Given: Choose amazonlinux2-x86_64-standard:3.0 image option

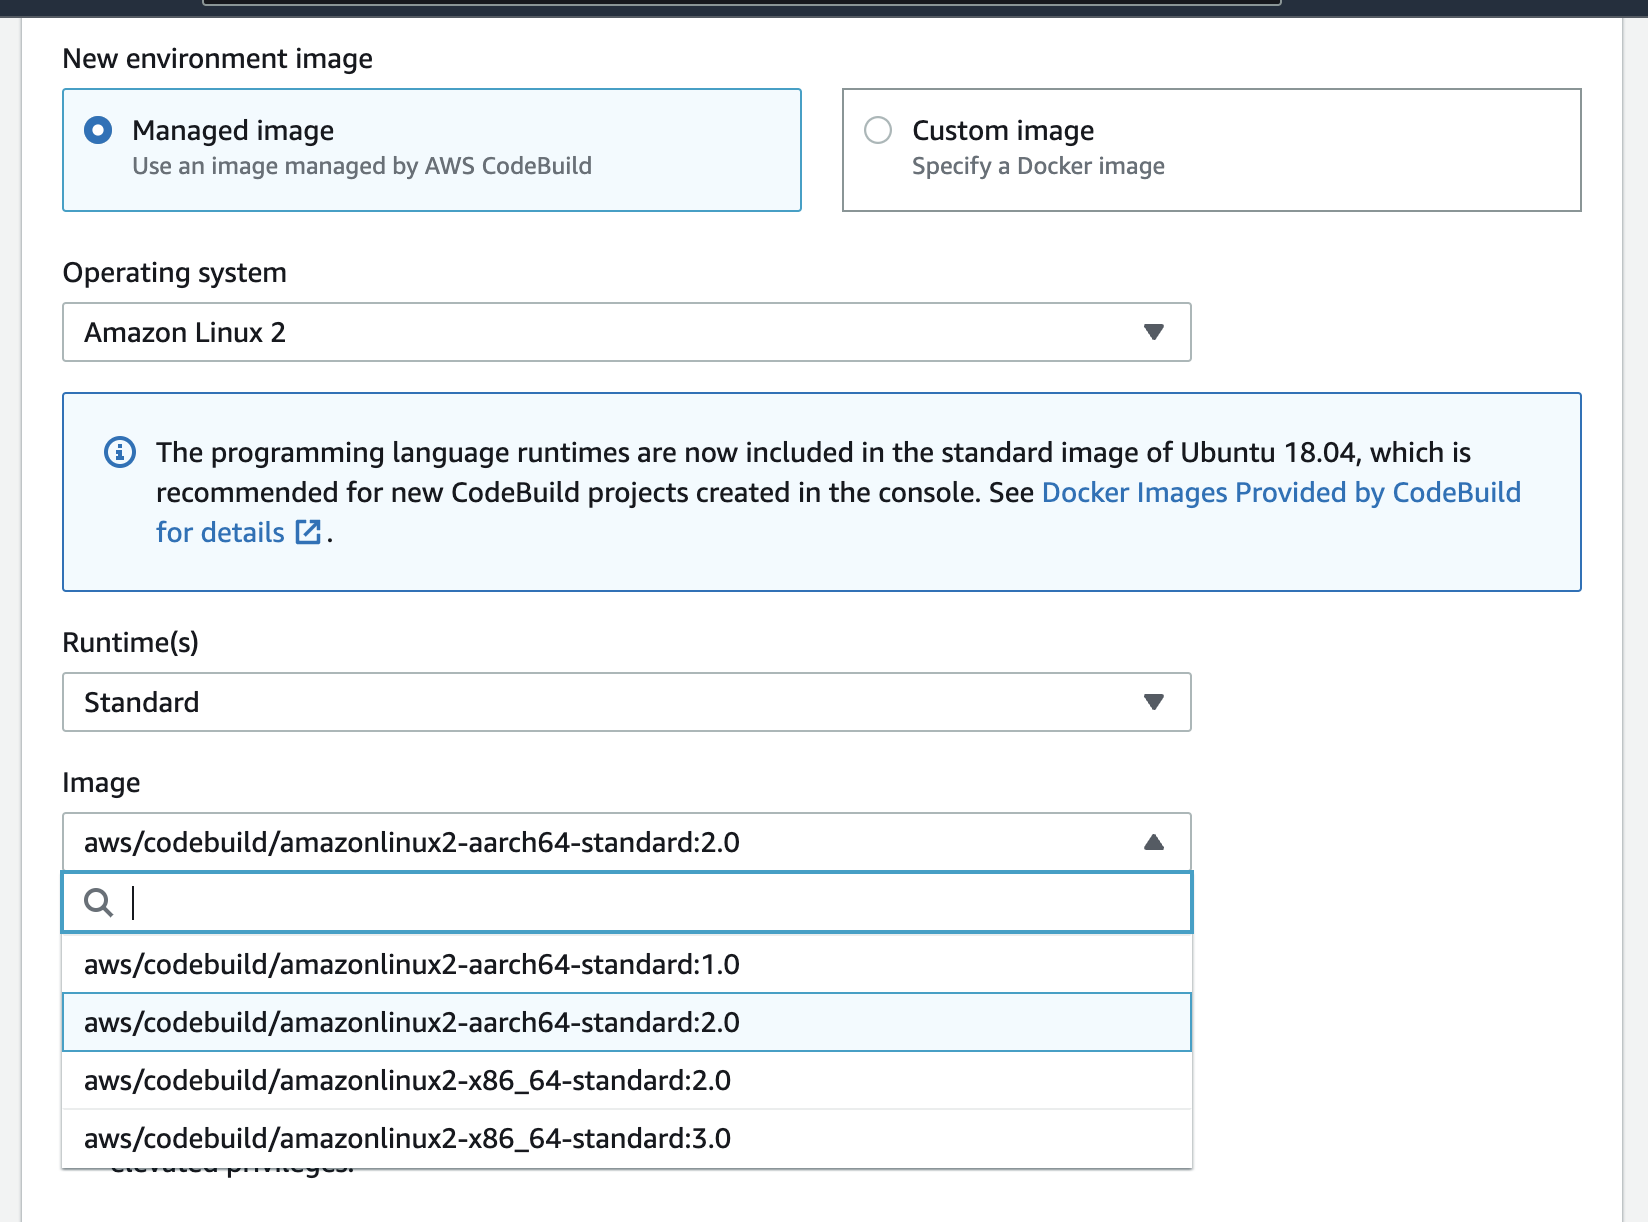Looking at the screenshot, I should (x=626, y=1138).
